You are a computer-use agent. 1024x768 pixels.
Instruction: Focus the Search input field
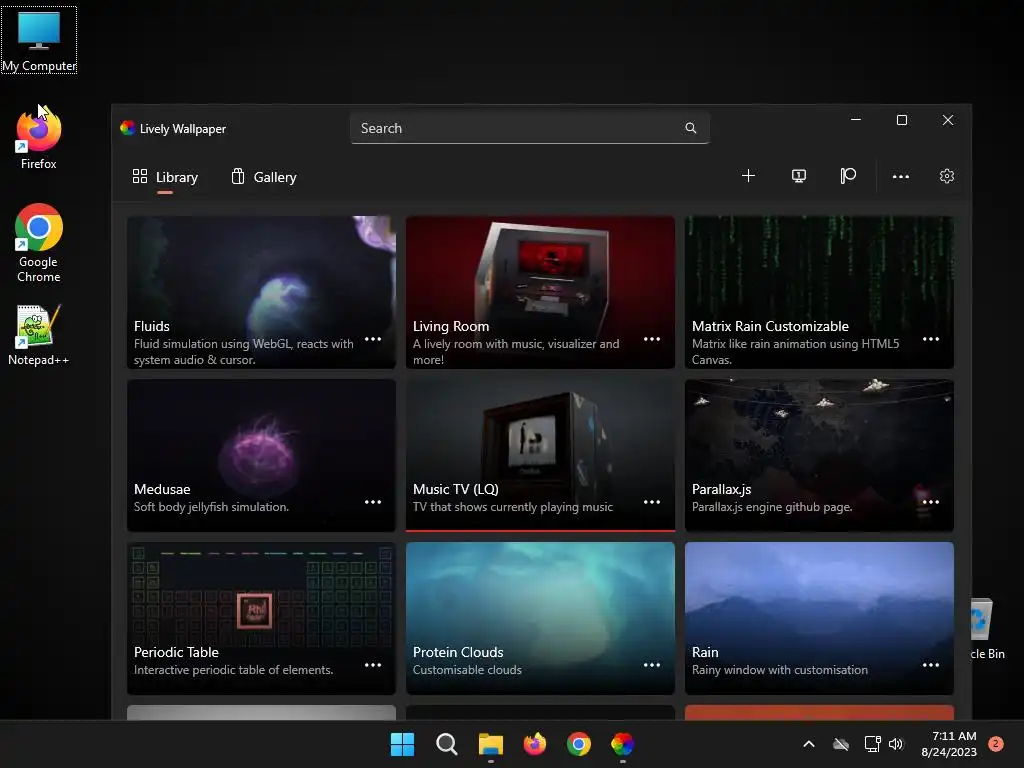coord(530,128)
